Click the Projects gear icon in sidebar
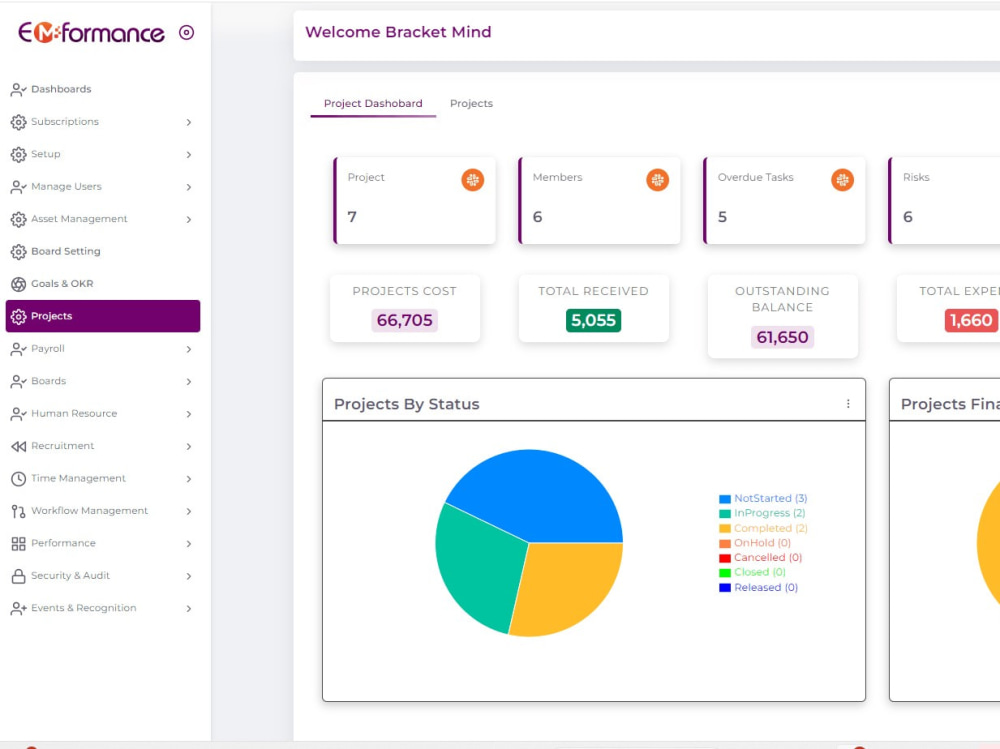 coord(18,316)
